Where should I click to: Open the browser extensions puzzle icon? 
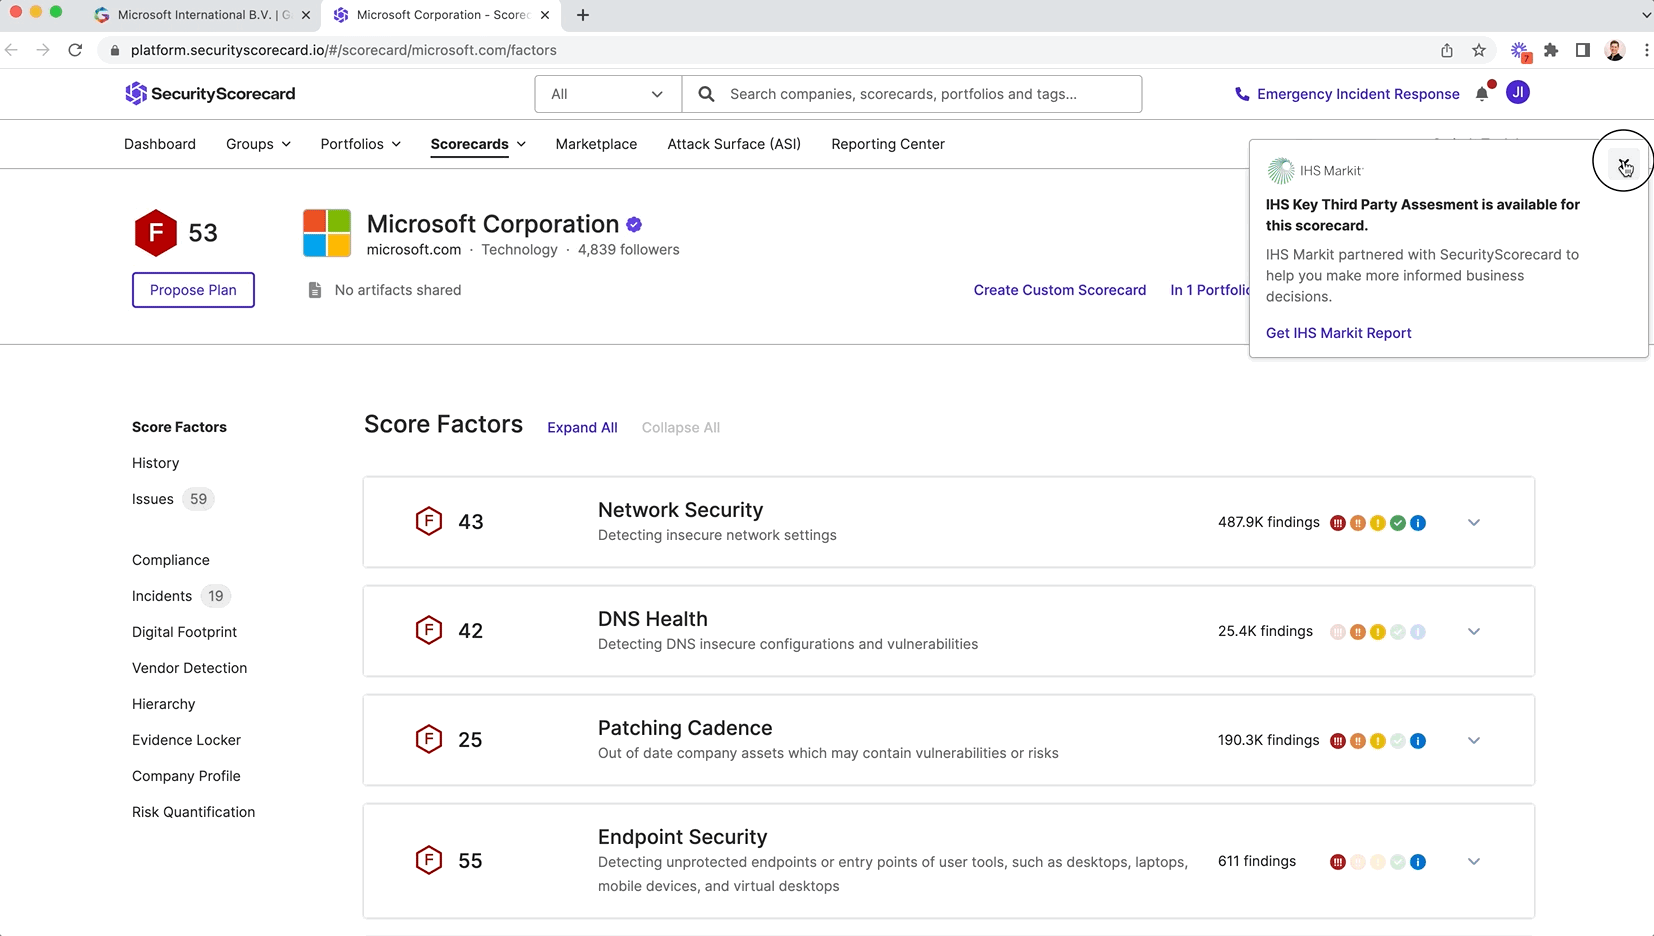pyautogui.click(x=1551, y=50)
